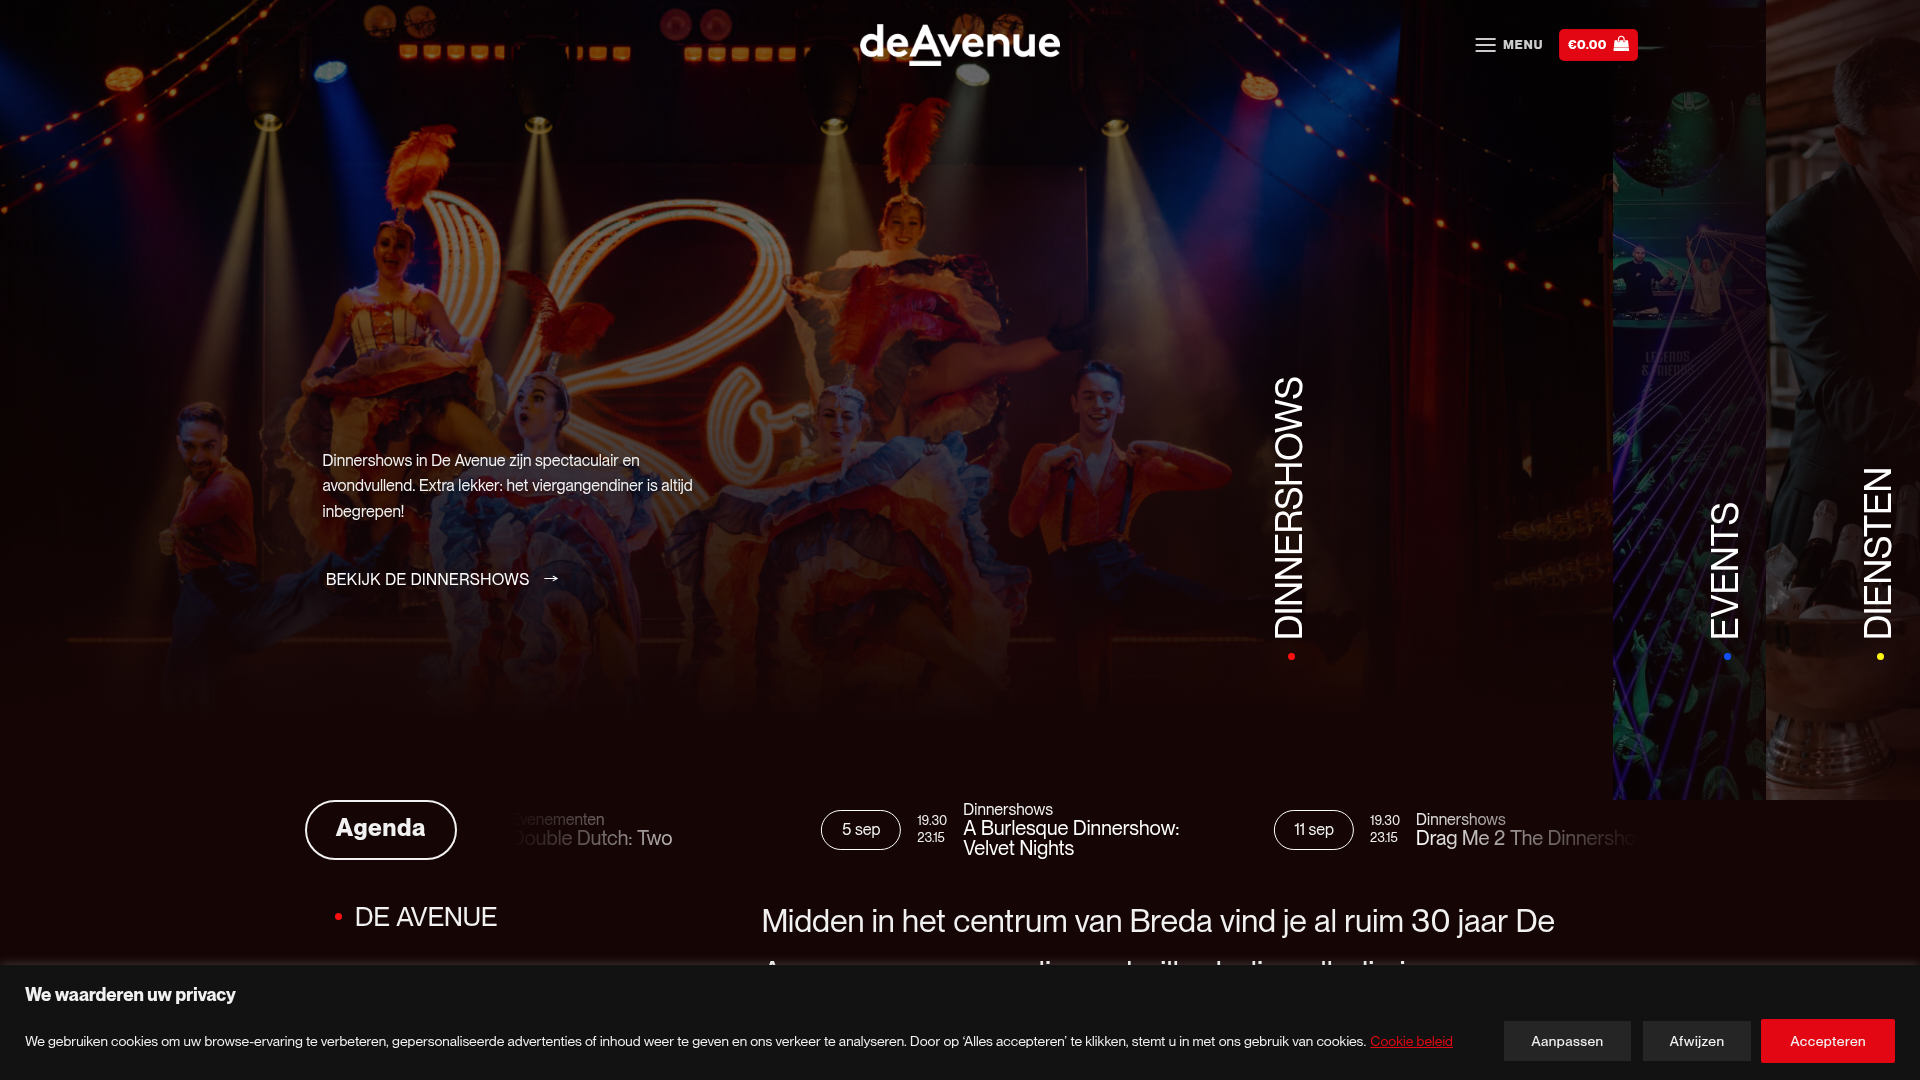This screenshot has width=1920, height=1080.
Task: Click the 11 sep date pill
Action: [x=1314, y=830]
